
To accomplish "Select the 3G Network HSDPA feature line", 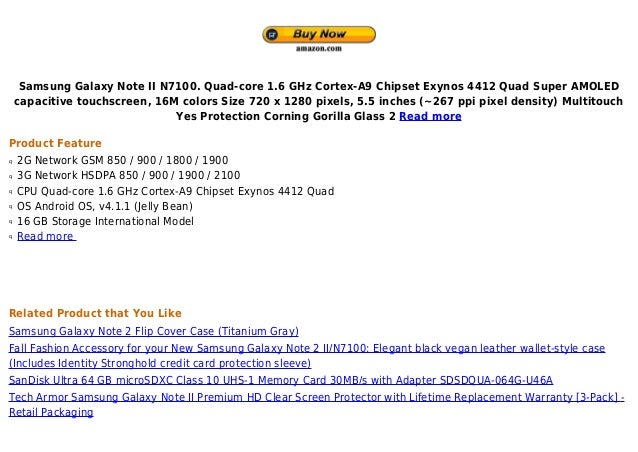I will point(129,175).
